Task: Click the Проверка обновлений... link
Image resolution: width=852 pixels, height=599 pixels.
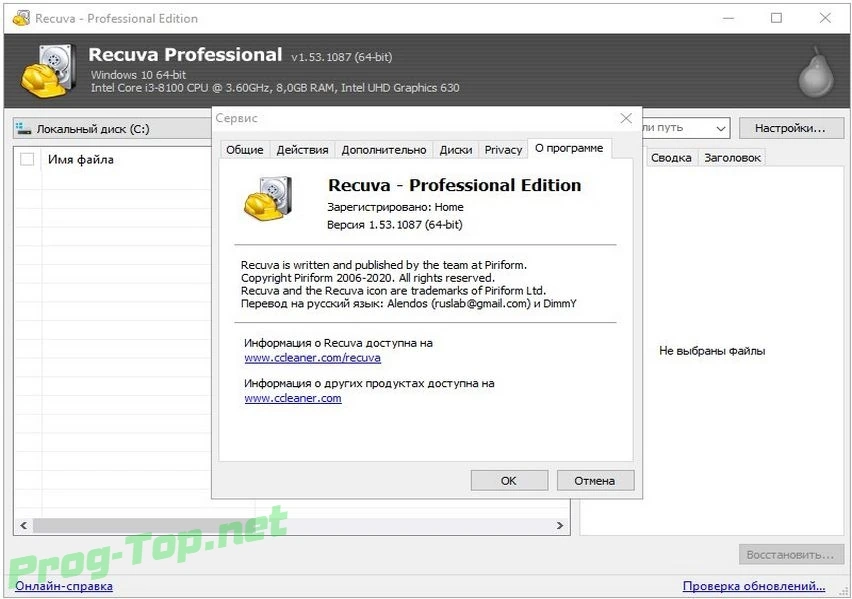Action: [754, 586]
